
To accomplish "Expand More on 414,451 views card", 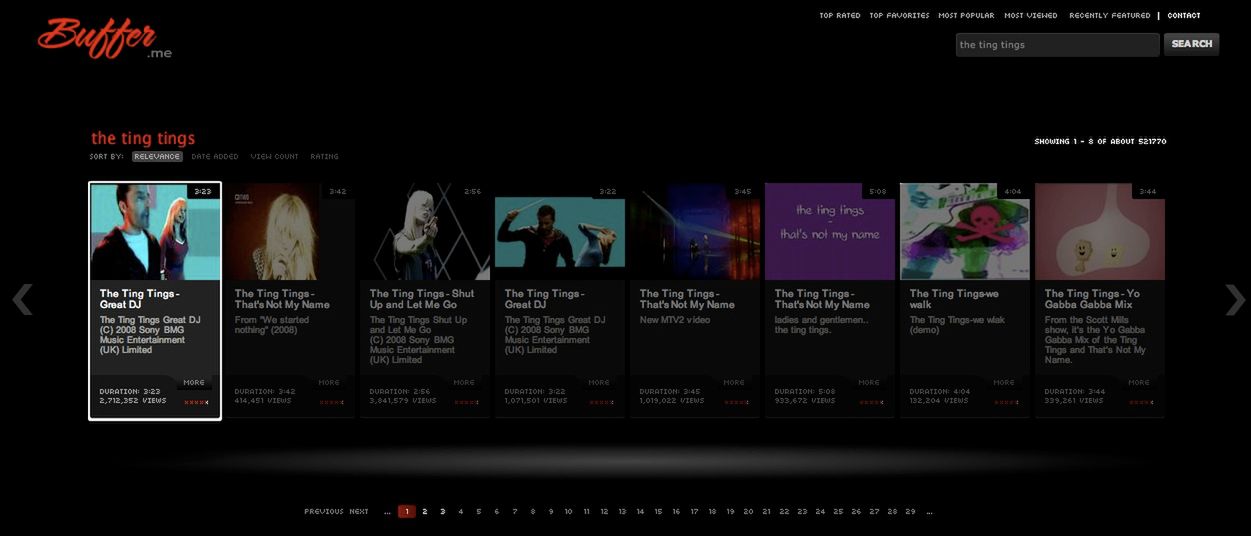I will (329, 382).
